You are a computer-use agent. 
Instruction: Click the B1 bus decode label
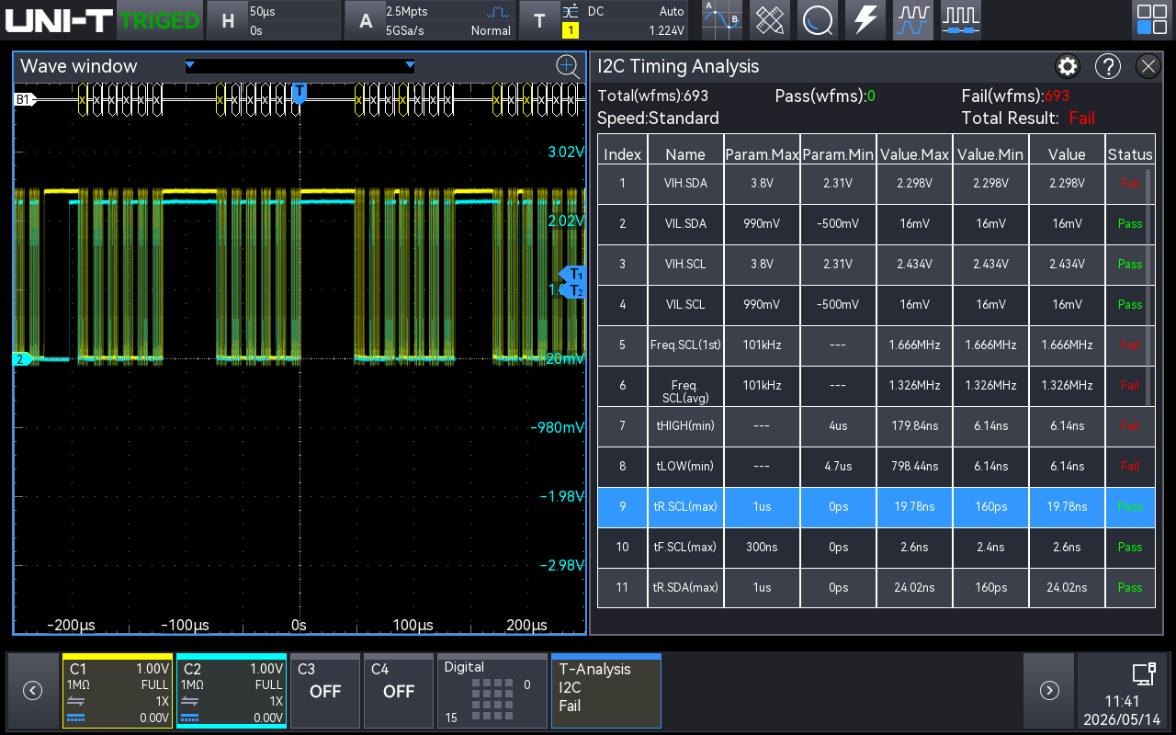(25, 99)
